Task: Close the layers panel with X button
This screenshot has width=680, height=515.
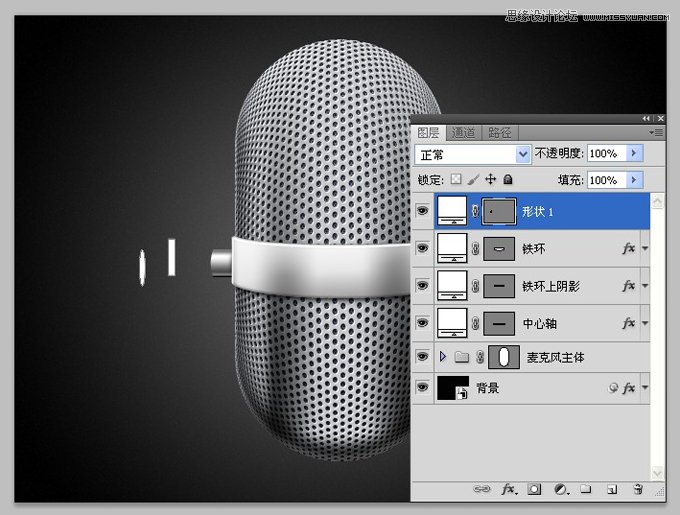Action: click(660, 118)
